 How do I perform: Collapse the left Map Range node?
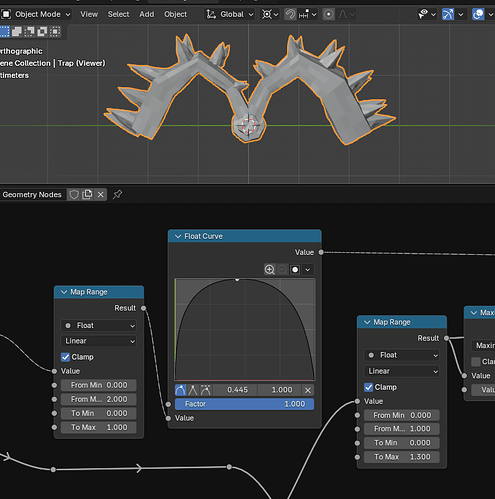pos(64,292)
